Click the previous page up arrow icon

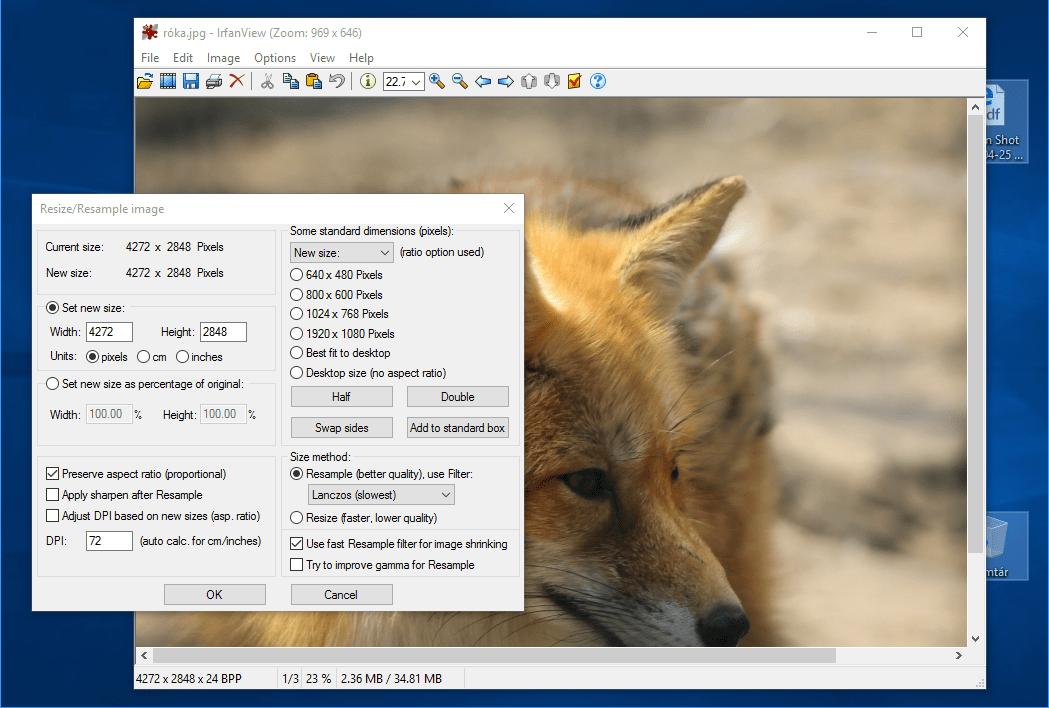point(529,82)
